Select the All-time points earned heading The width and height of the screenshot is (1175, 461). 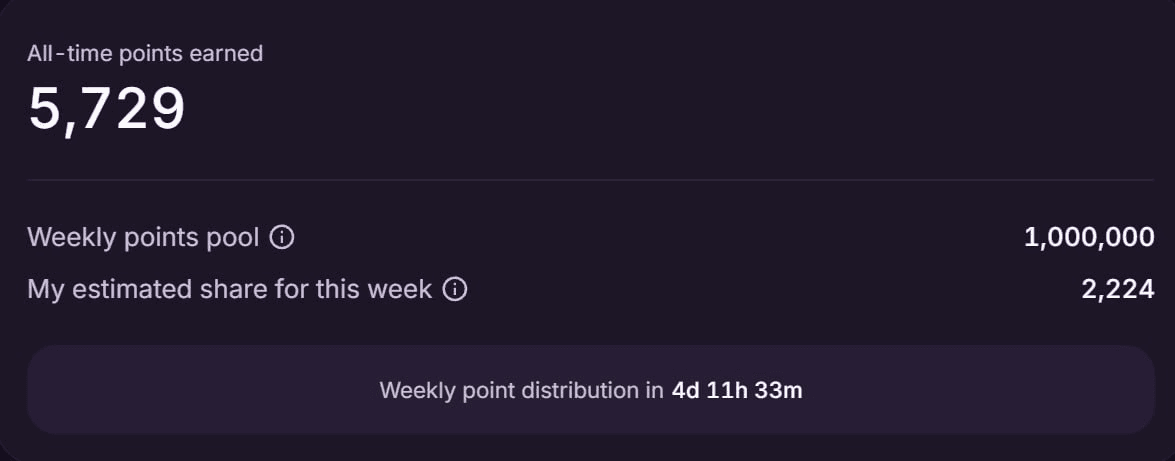pyautogui.click(x=145, y=53)
